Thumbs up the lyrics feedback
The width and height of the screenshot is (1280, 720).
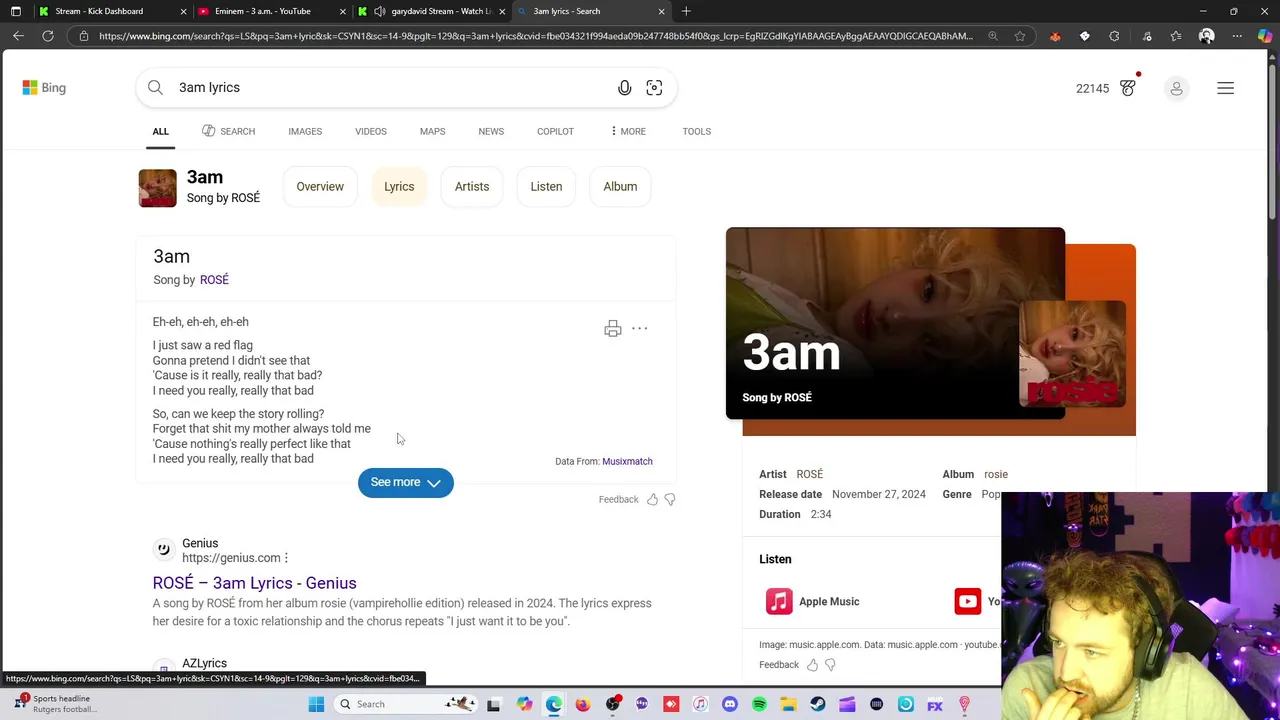[x=653, y=499]
